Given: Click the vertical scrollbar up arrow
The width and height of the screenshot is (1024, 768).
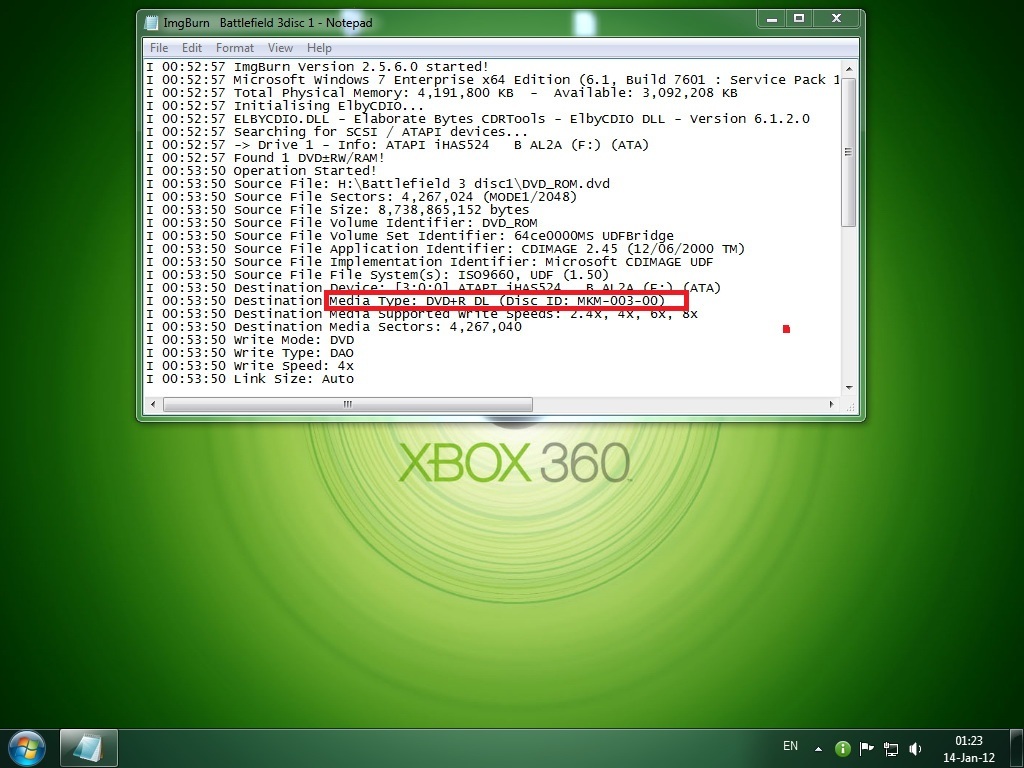Looking at the screenshot, I should pyautogui.click(x=849, y=68).
